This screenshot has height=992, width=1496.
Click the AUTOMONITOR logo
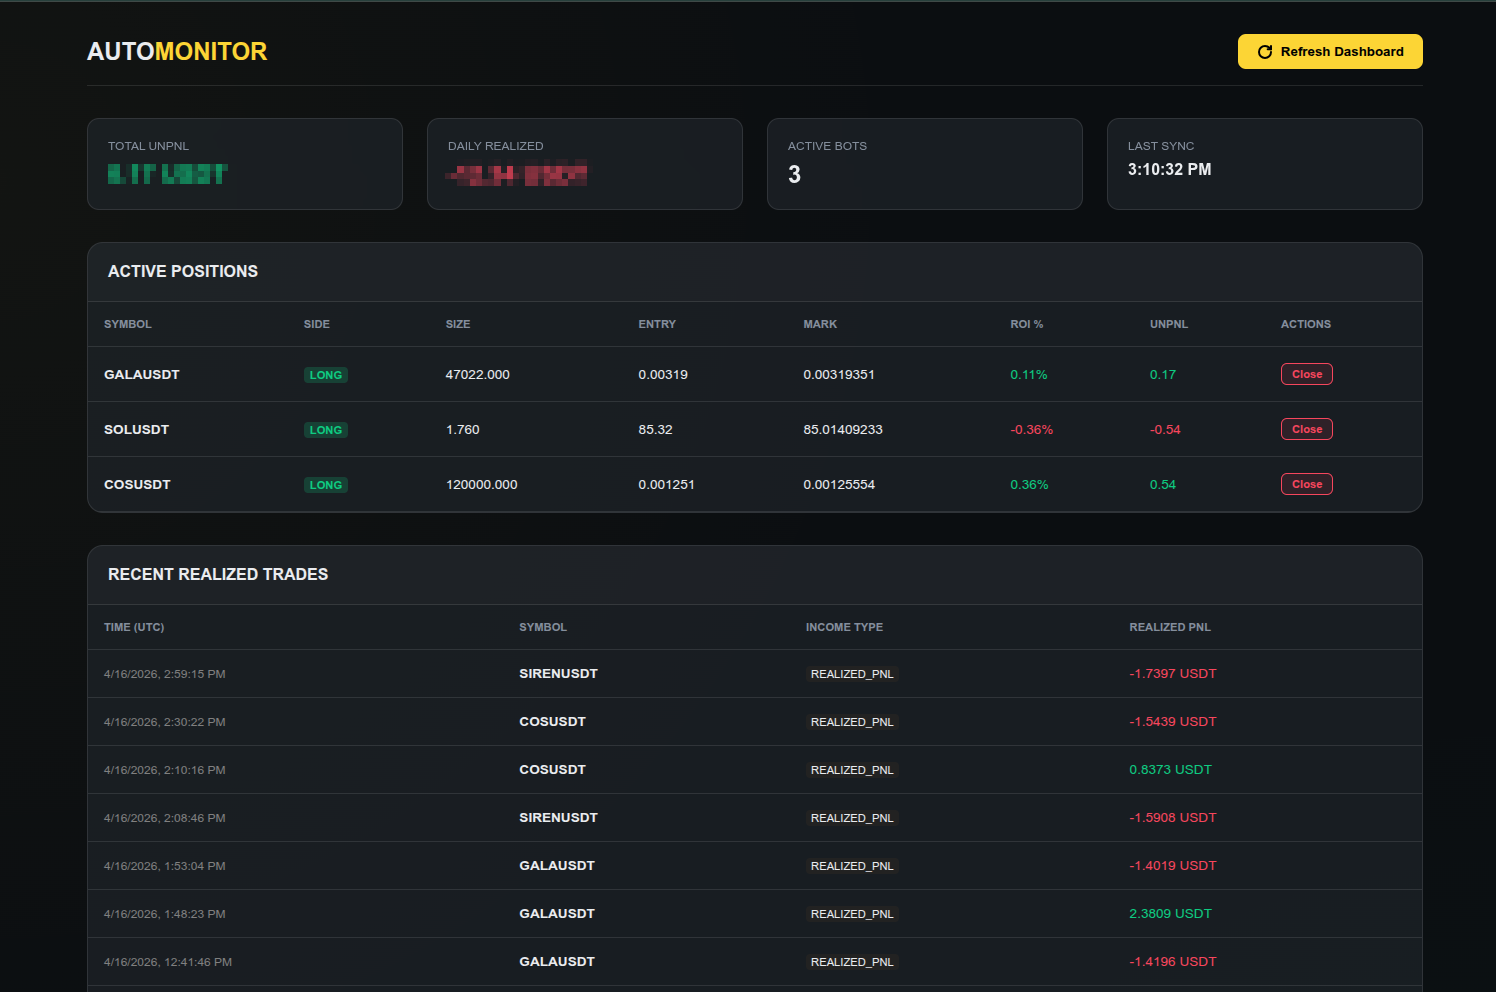click(177, 51)
